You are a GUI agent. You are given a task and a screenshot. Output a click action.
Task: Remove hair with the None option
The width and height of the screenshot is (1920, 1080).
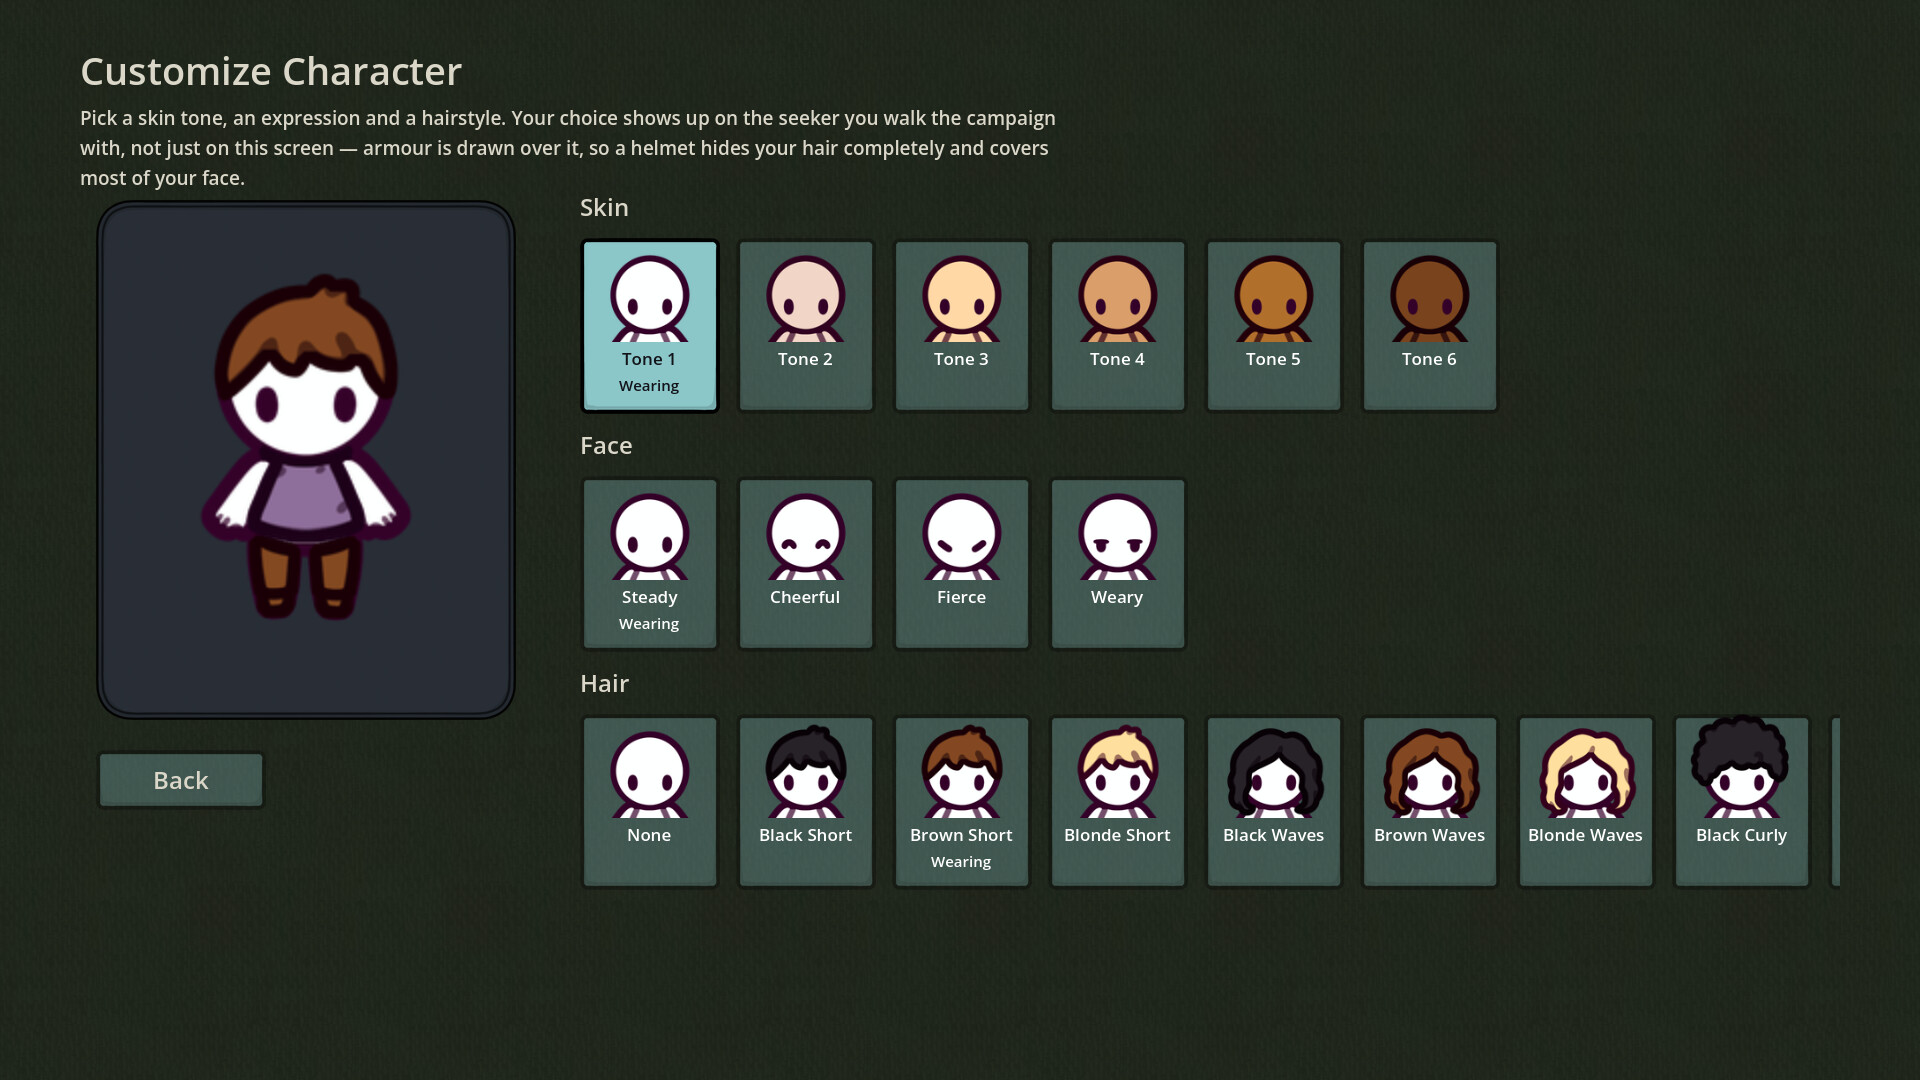tap(649, 802)
